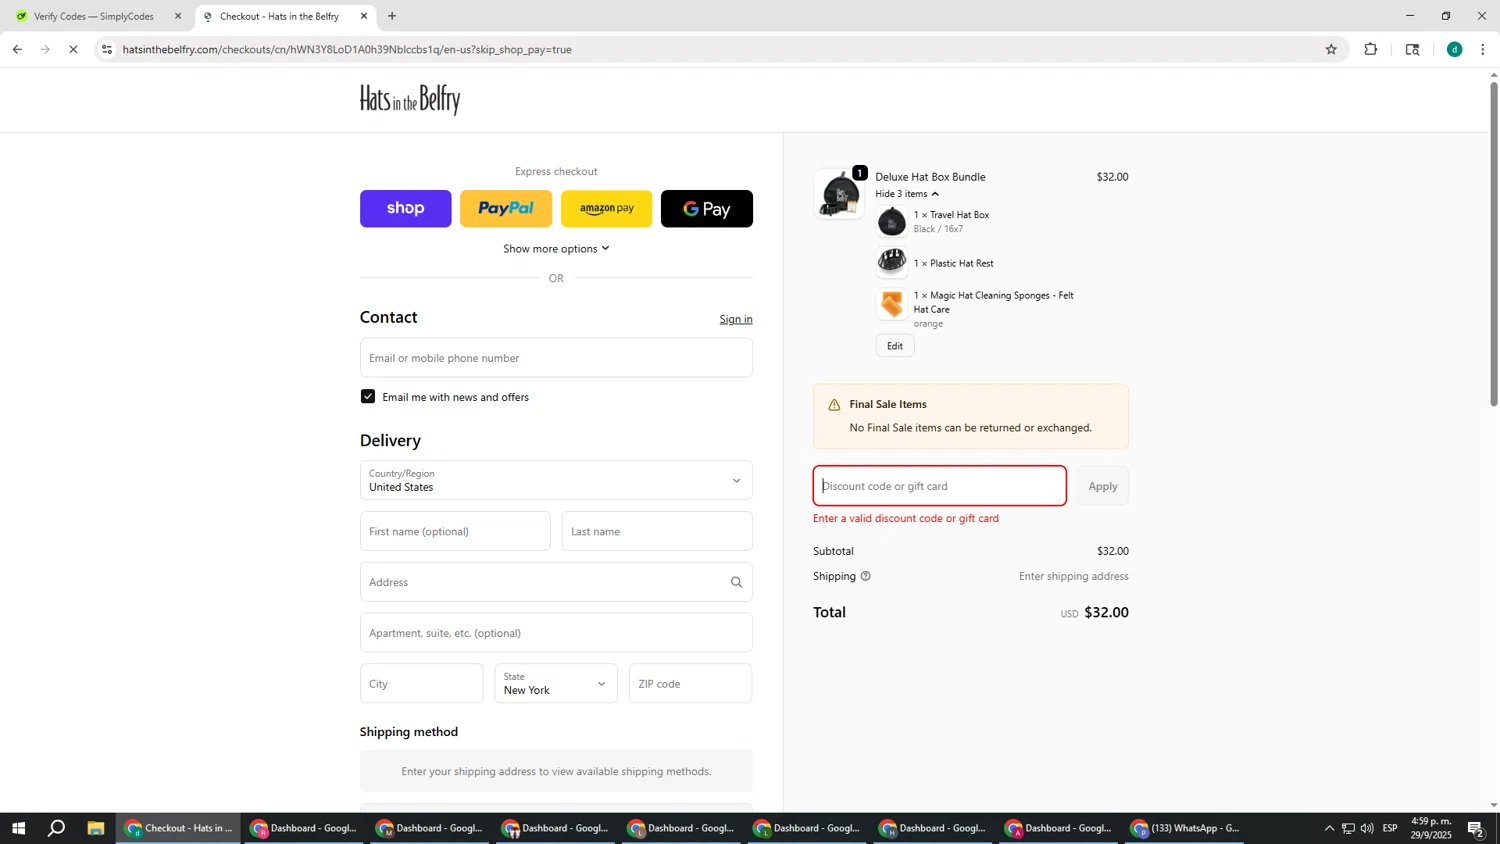Close the Checkout - Hats in the Belfry tab

(x=364, y=16)
